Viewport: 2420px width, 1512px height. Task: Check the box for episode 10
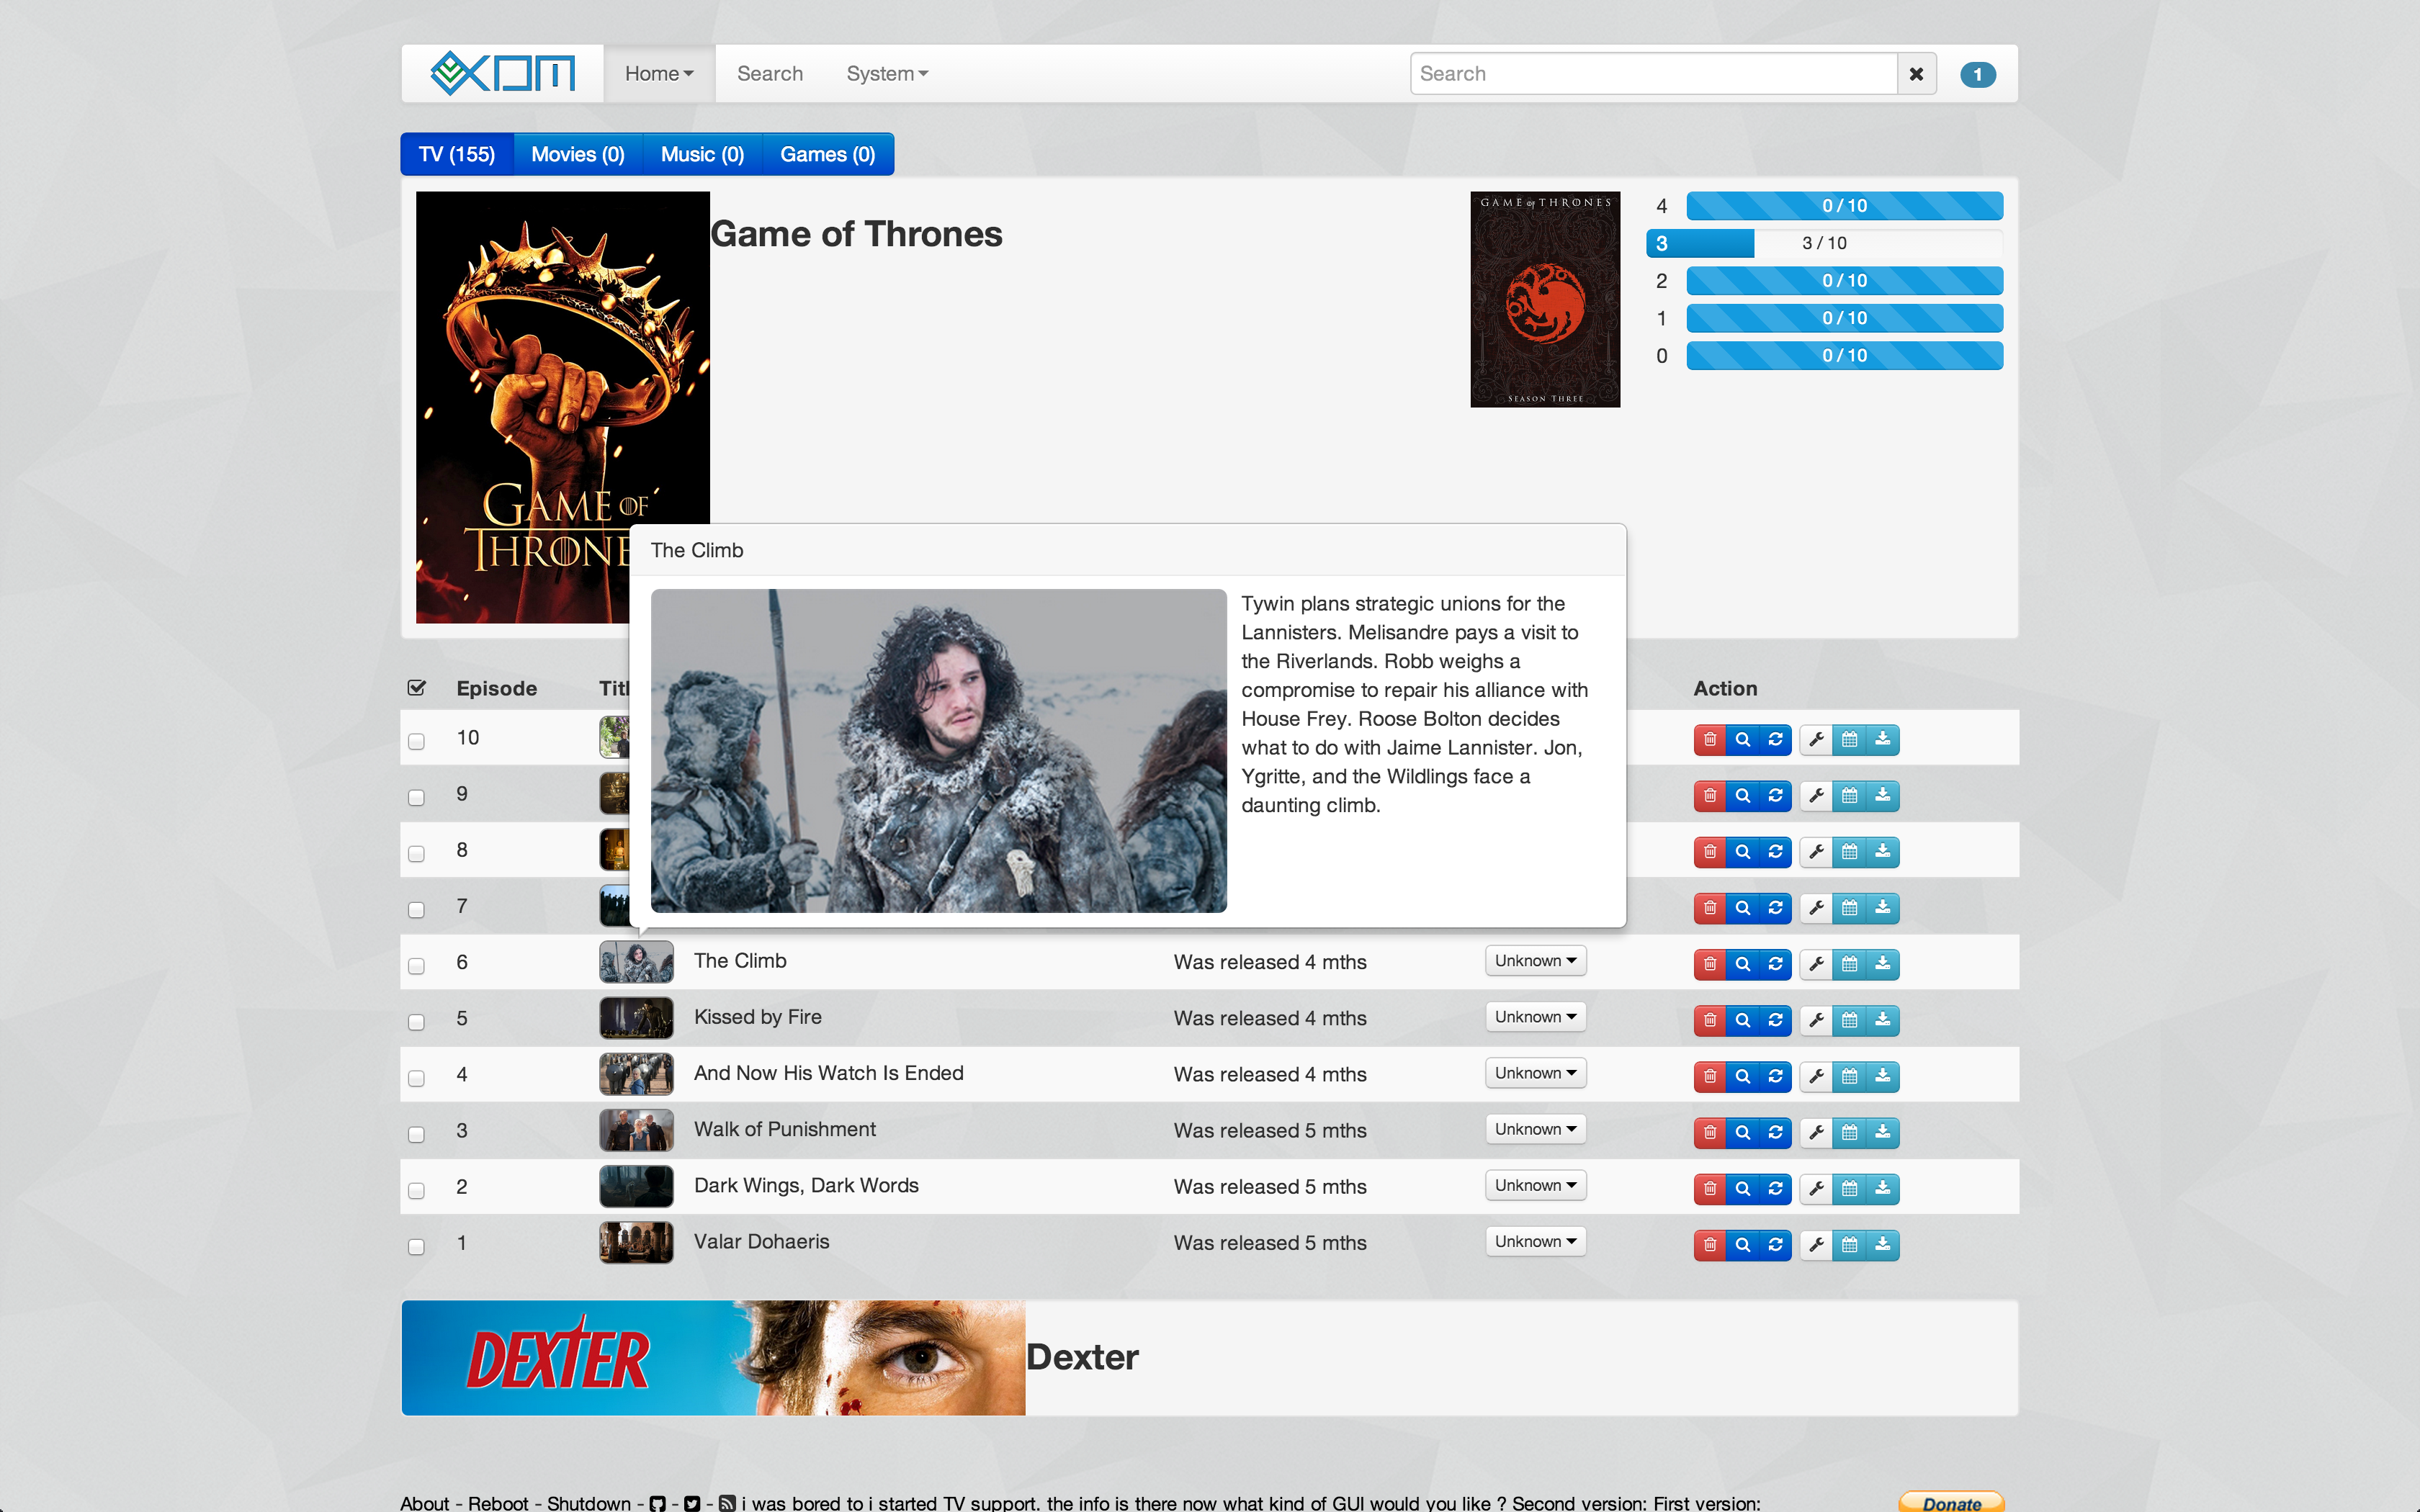(416, 741)
